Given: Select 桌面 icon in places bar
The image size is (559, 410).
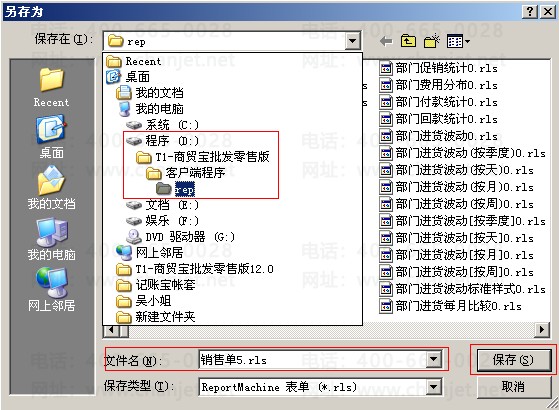Looking at the screenshot, I should 51,136.
